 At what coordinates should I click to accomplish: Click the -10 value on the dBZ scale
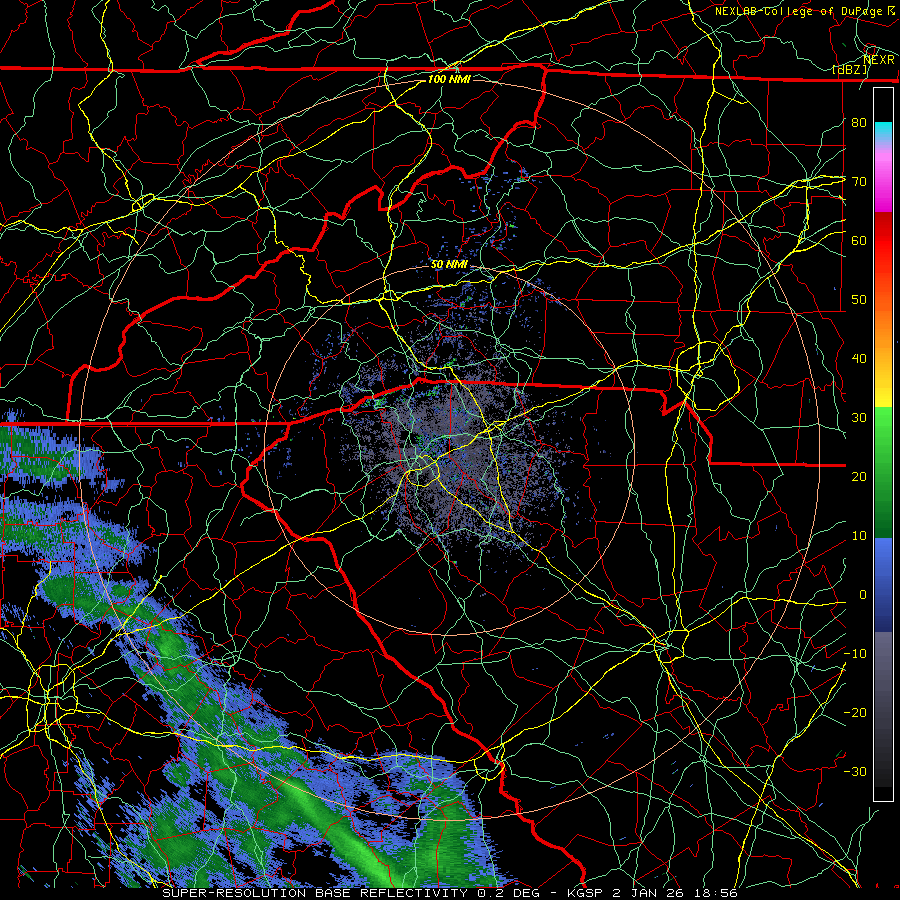coord(855,654)
